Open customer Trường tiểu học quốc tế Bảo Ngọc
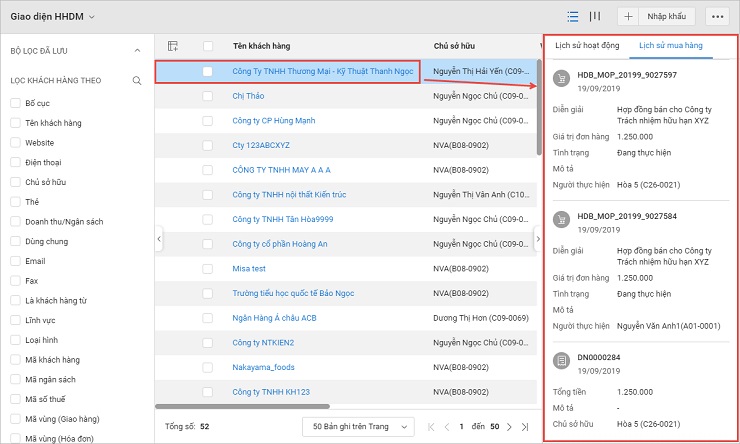The image size is (740, 444). point(293,293)
